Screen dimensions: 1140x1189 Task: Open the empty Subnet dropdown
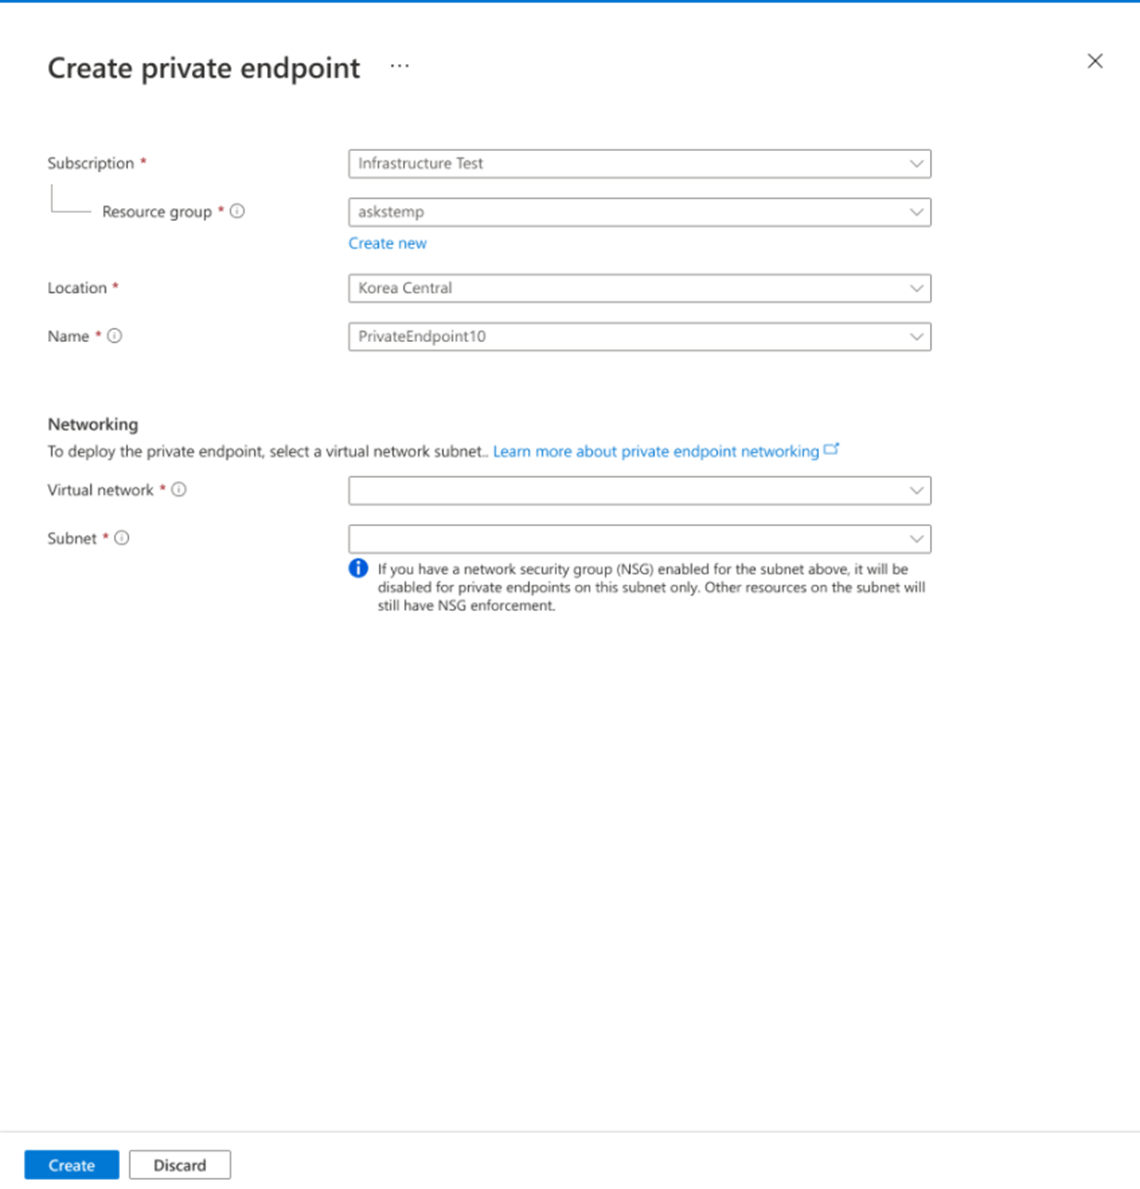pyautogui.click(x=639, y=539)
